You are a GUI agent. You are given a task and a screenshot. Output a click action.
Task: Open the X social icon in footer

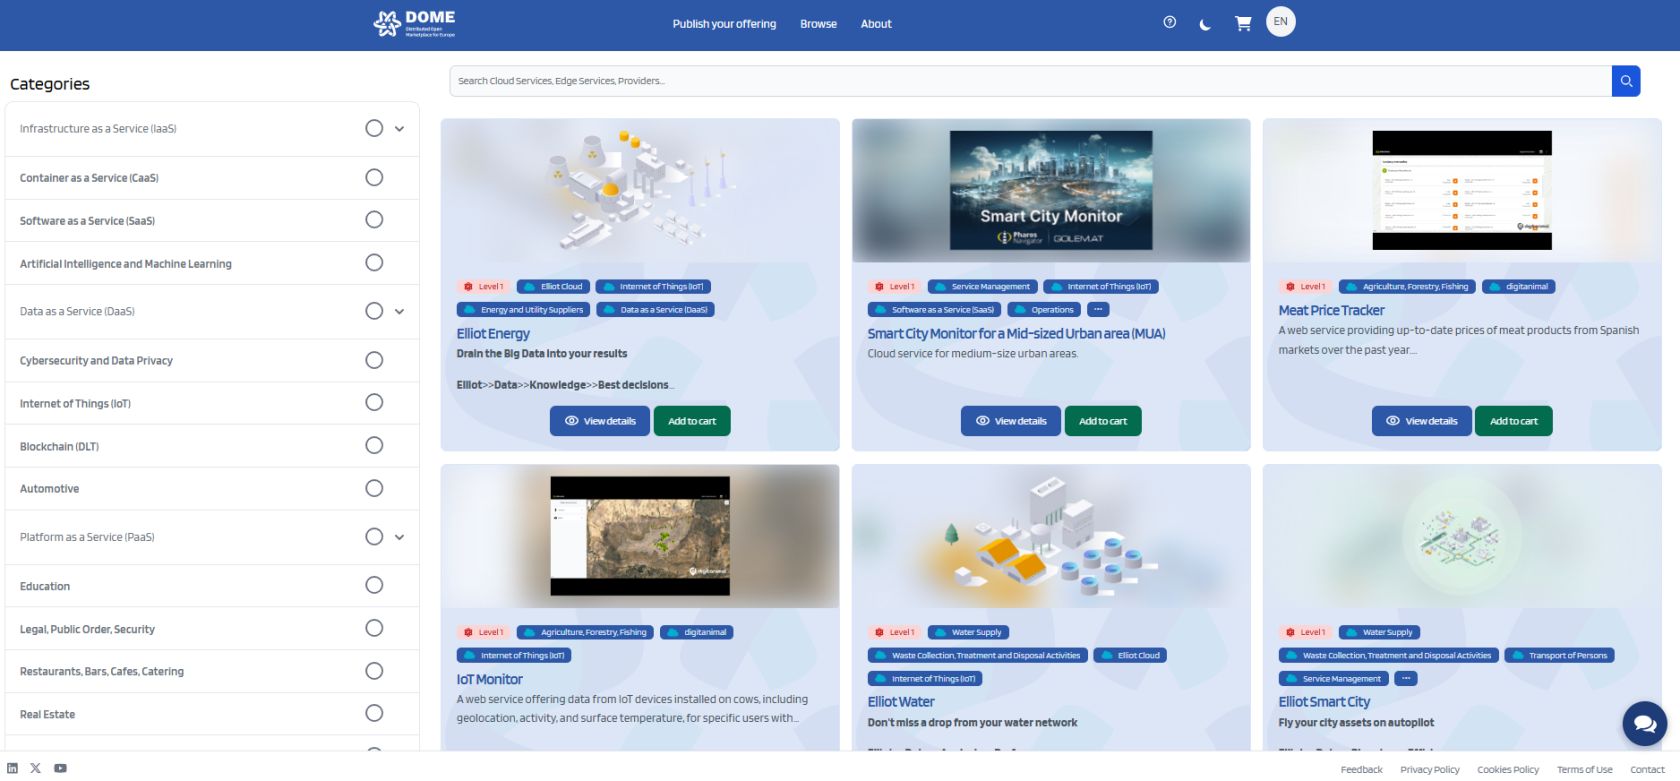tap(36, 768)
